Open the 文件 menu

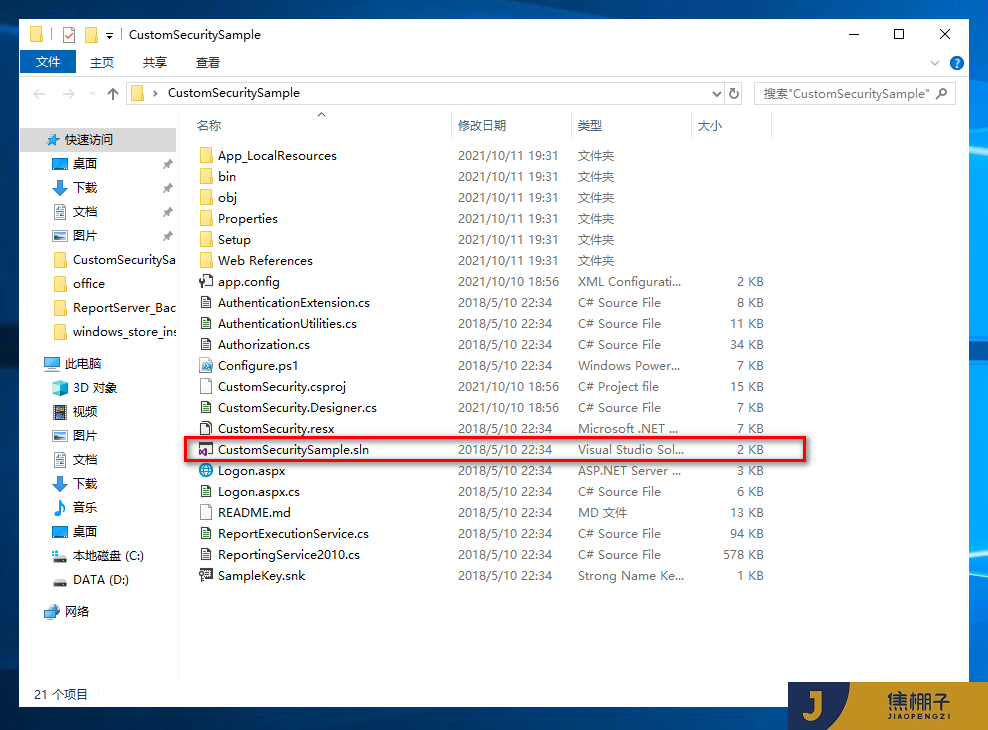coord(48,61)
